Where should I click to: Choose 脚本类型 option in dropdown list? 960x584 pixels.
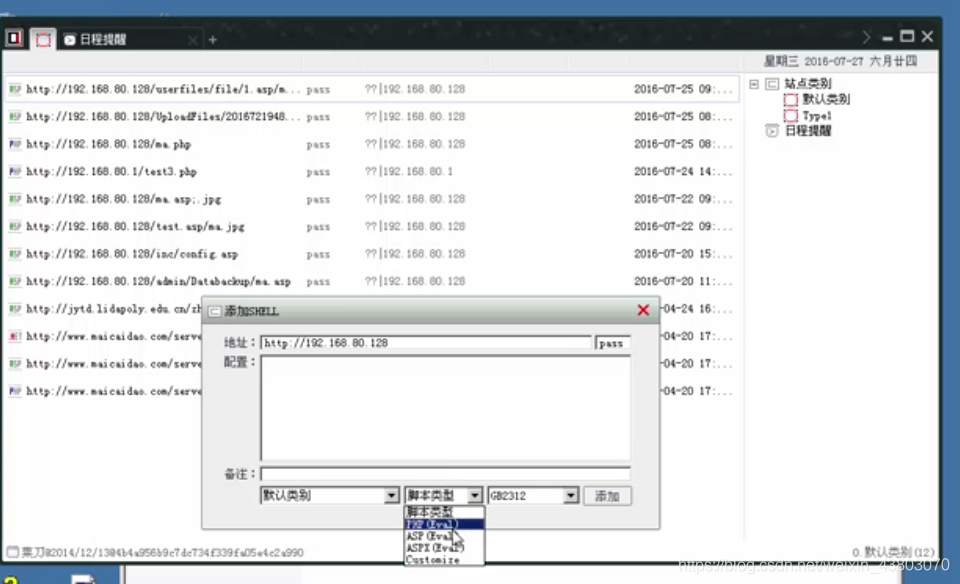pos(444,512)
